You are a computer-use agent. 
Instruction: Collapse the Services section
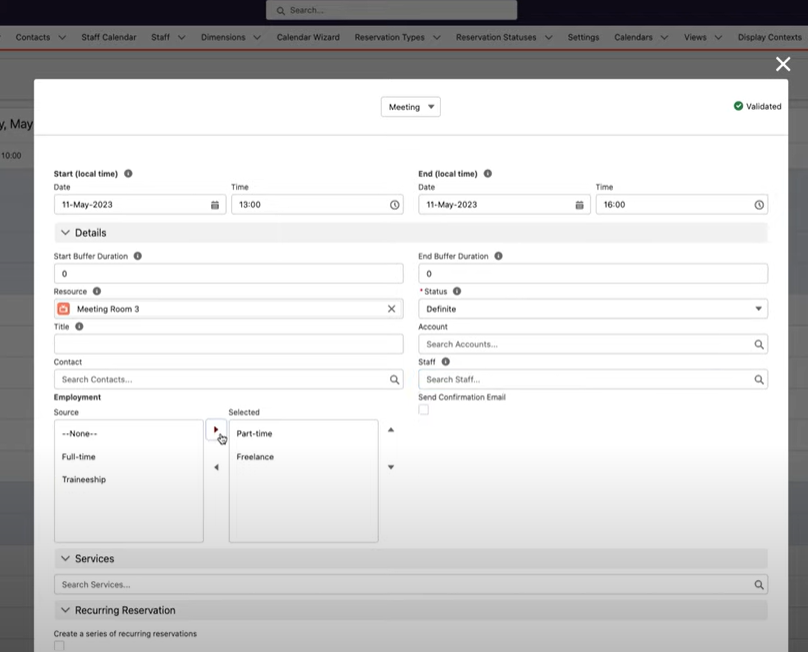(65, 558)
